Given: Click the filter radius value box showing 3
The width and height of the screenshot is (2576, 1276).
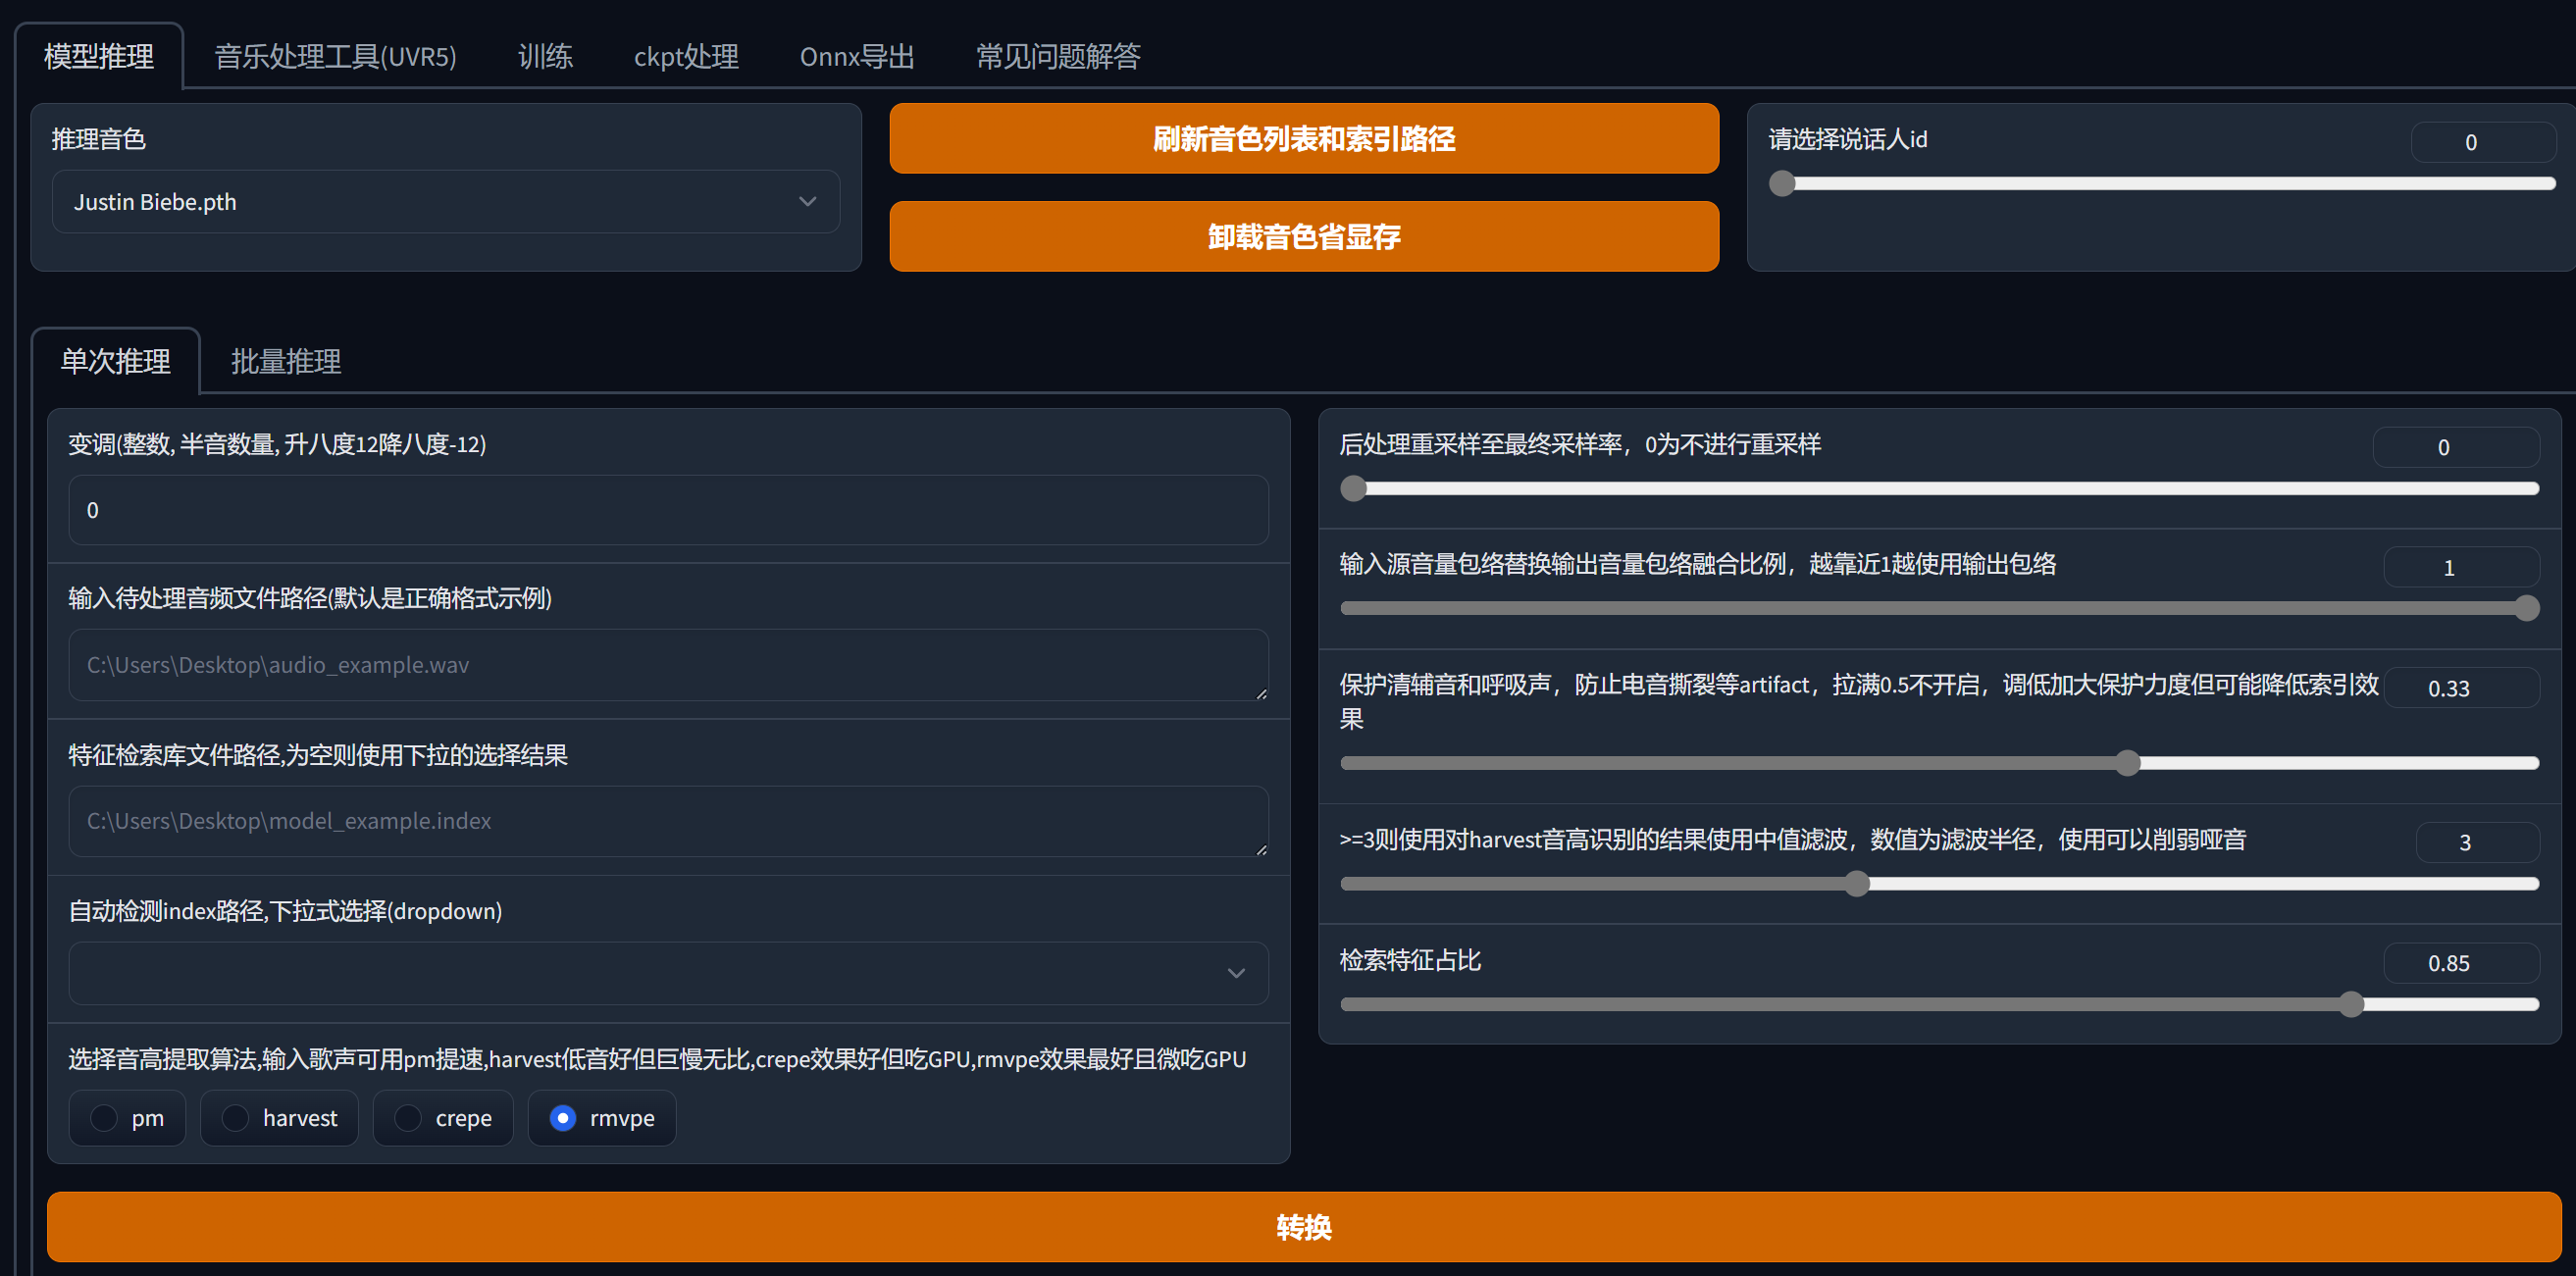Looking at the screenshot, I should pyautogui.click(x=2477, y=842).
